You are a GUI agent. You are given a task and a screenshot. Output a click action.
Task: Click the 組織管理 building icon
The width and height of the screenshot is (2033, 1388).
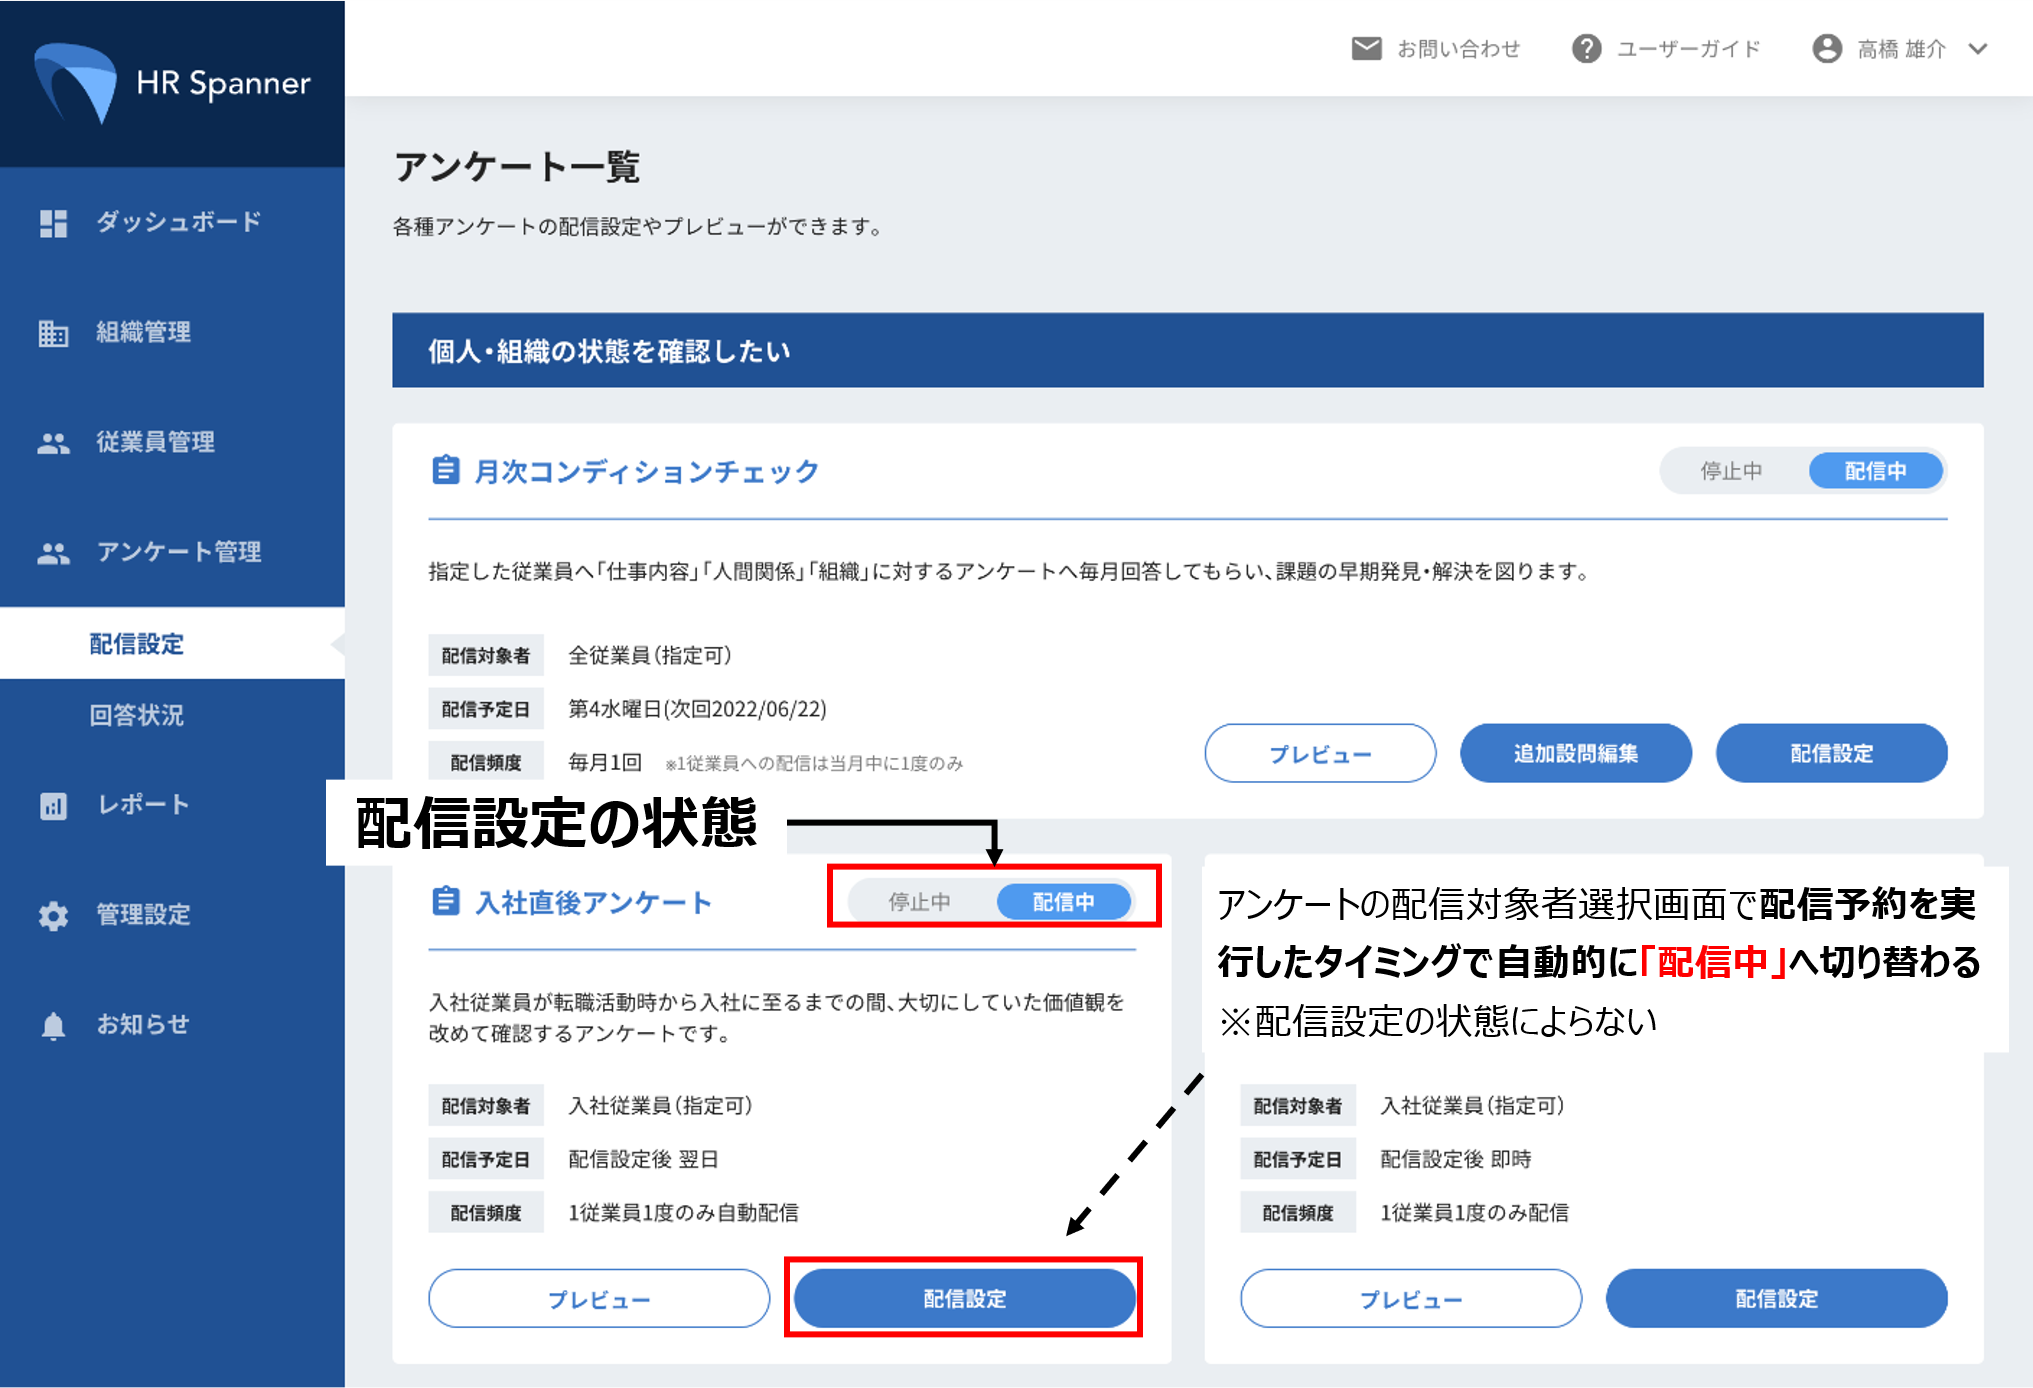[x=53, y=333]
